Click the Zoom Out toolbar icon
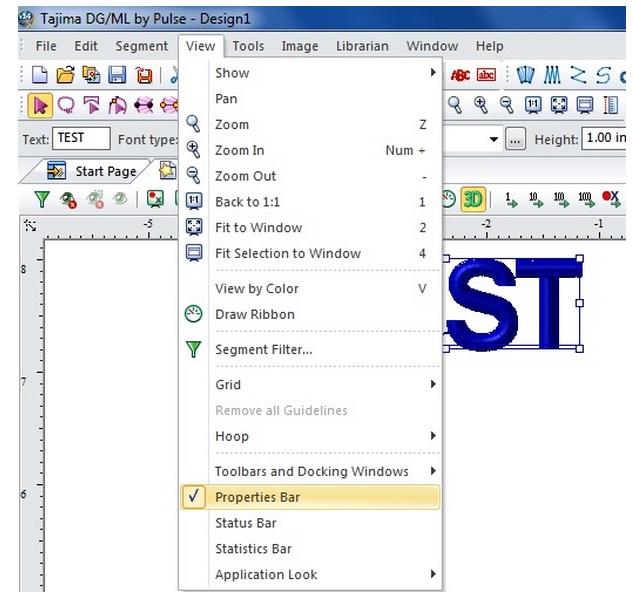Image resolution: width=633 pixels, height=605 pixels. (507, 105)
